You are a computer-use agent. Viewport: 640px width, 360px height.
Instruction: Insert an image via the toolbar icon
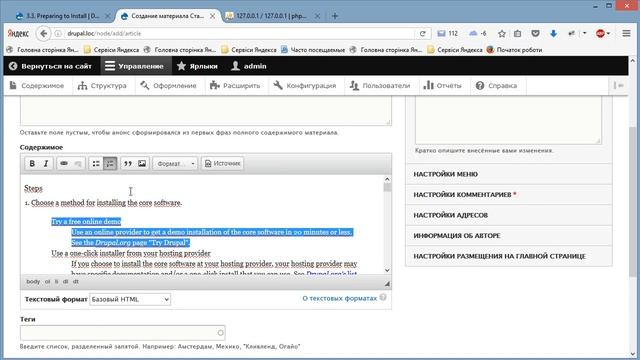coord(142,164)
